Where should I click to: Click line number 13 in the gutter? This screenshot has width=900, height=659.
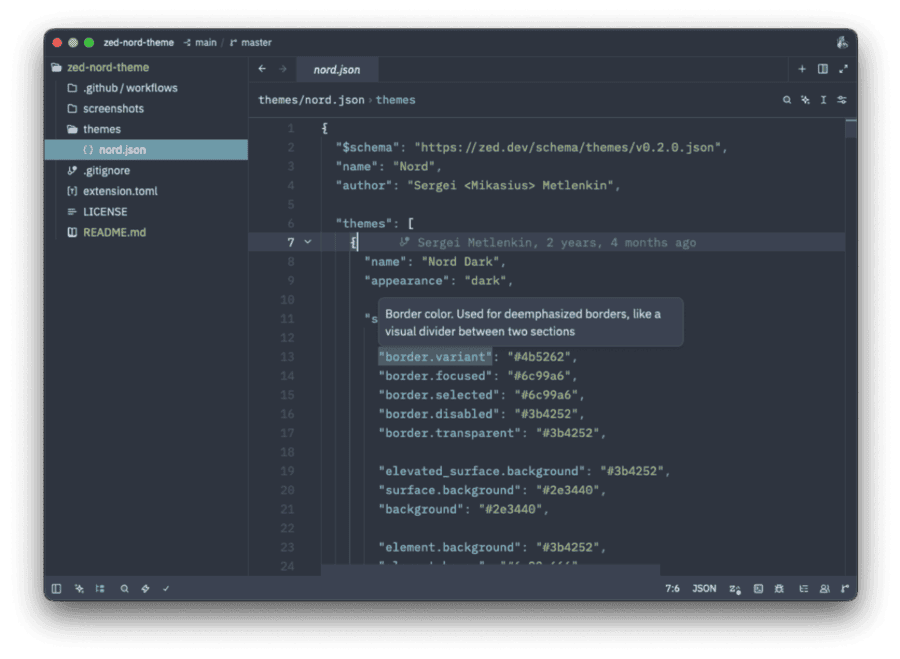287,357
